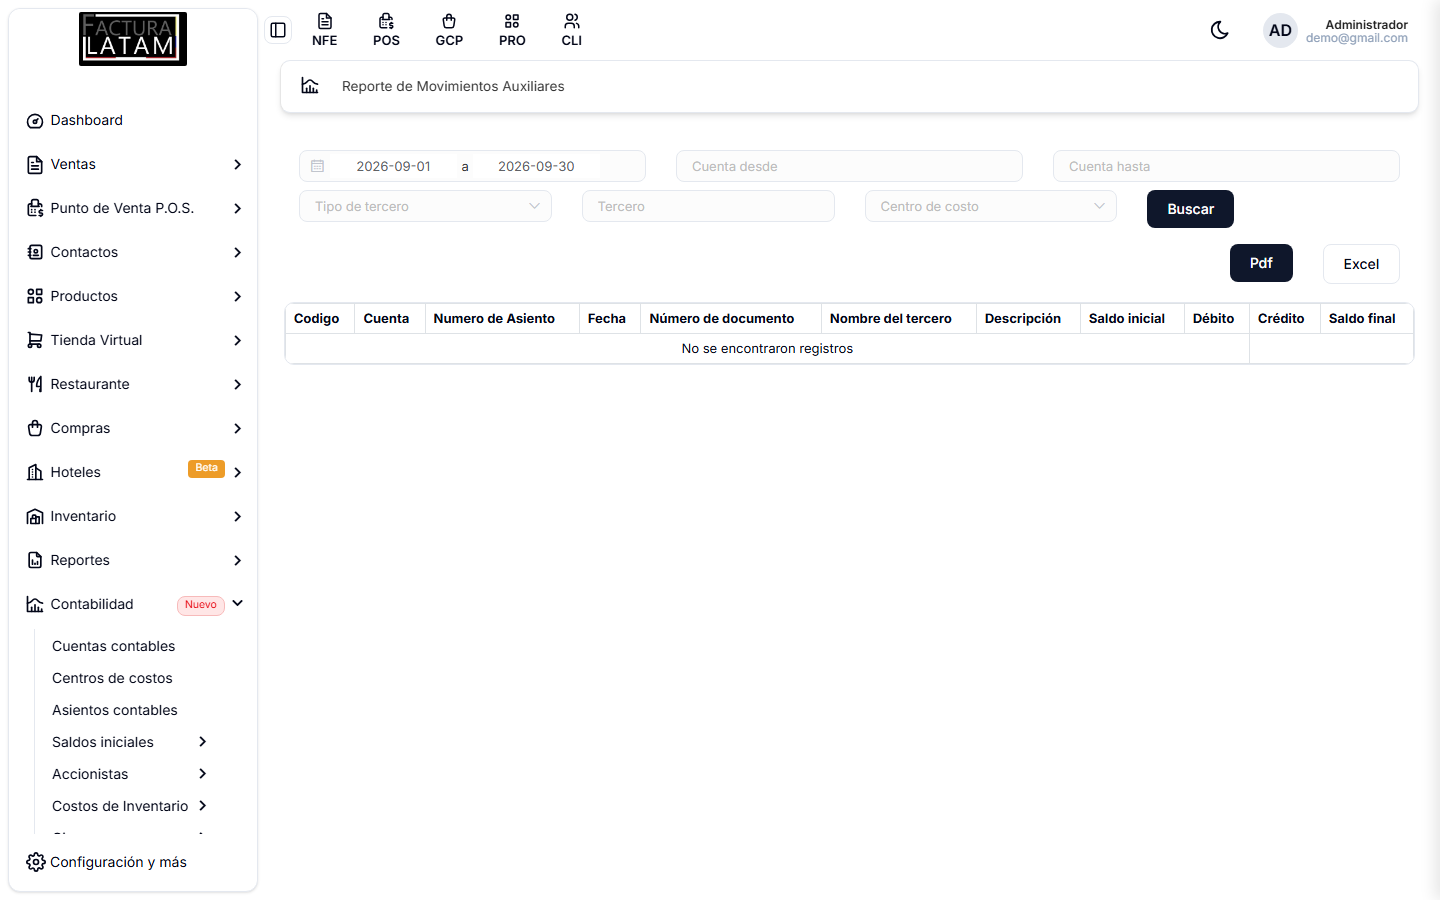
Task: Click the Cuenta desde field
Action: [x=849, y=166]
